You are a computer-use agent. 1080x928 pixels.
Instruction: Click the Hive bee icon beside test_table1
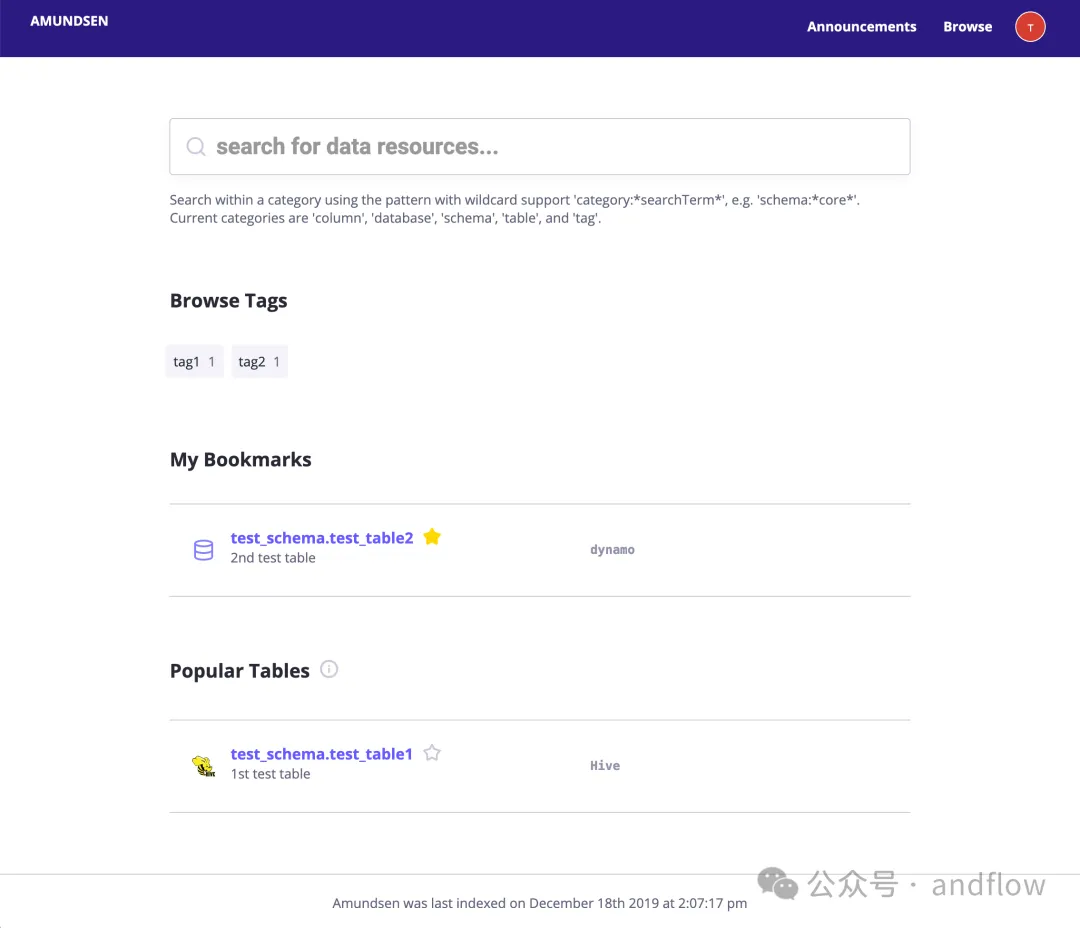point(204,766)
